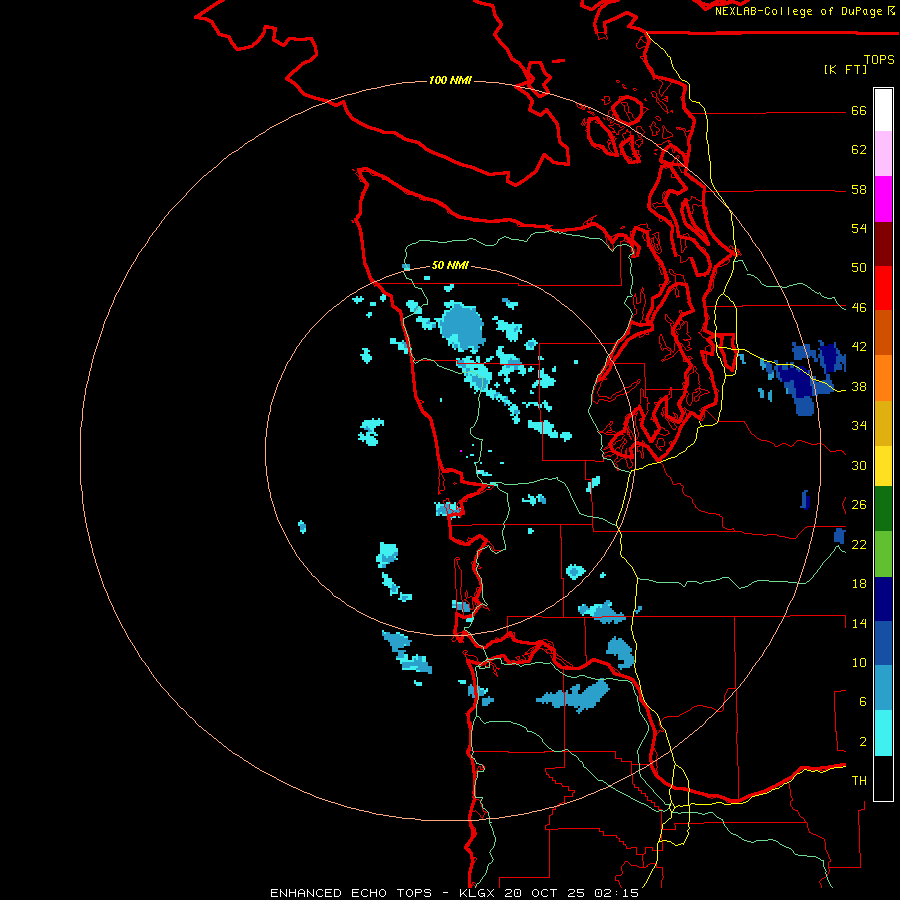This screenshot has height=900, width=900.
Task: Click the Enhanced Echo Tops KLGX caption
Action: pyautogui.click(x=454, y=893)
